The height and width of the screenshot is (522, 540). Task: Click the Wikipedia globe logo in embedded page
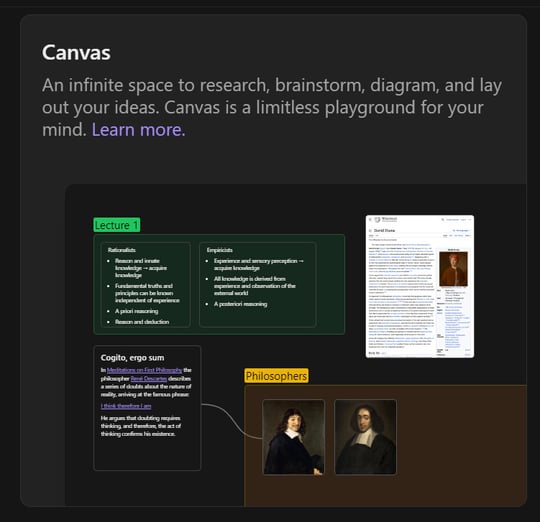pyautogui.click(x=377, y=219)
